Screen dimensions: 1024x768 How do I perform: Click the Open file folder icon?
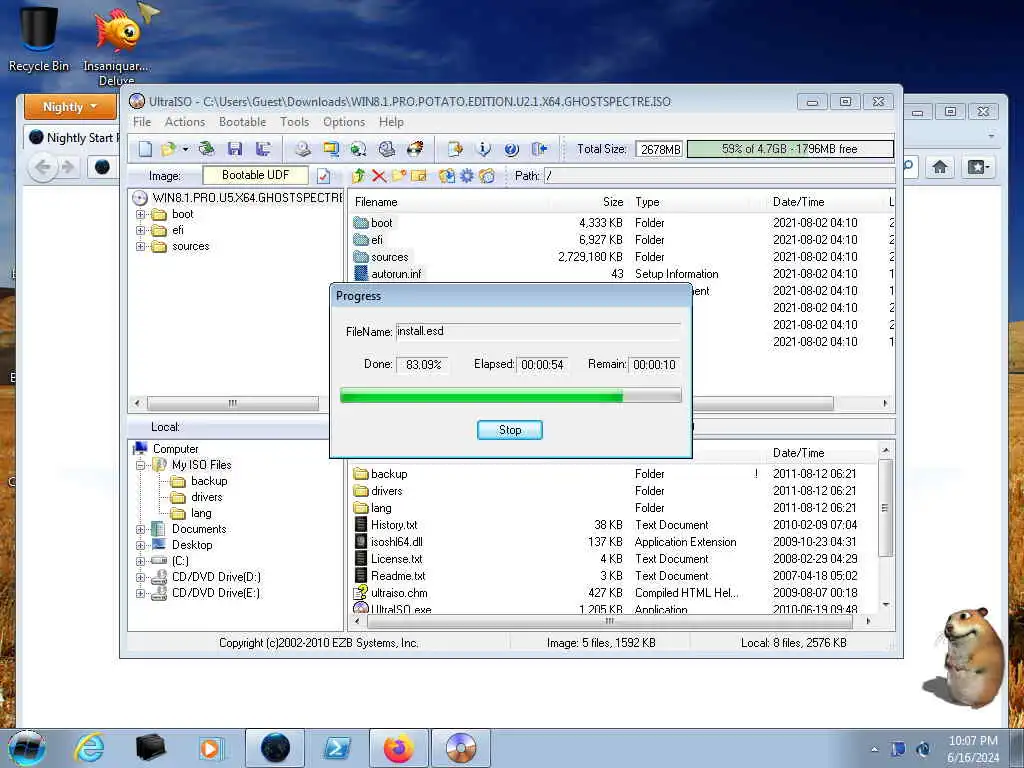pyautogui.click(x=168, y=149)
